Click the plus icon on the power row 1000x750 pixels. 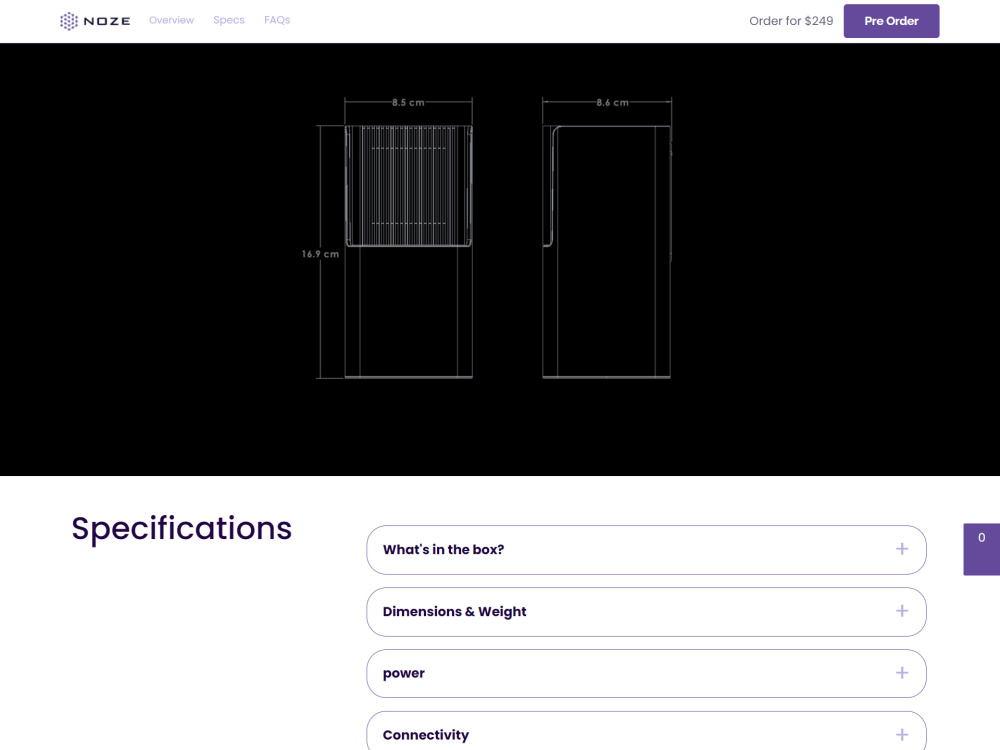[902, 673]
